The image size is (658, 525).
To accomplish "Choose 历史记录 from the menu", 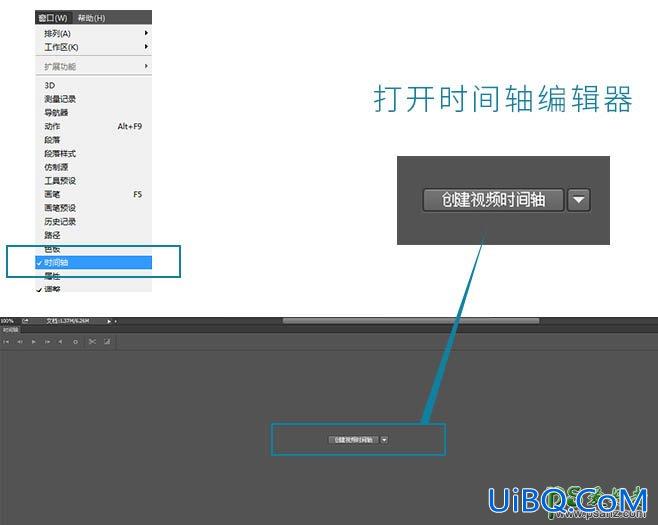I will (94, 222).
